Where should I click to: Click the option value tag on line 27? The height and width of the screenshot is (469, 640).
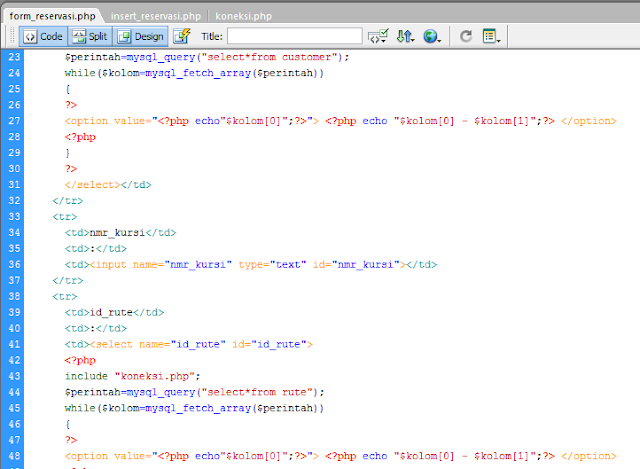[192, 121]
